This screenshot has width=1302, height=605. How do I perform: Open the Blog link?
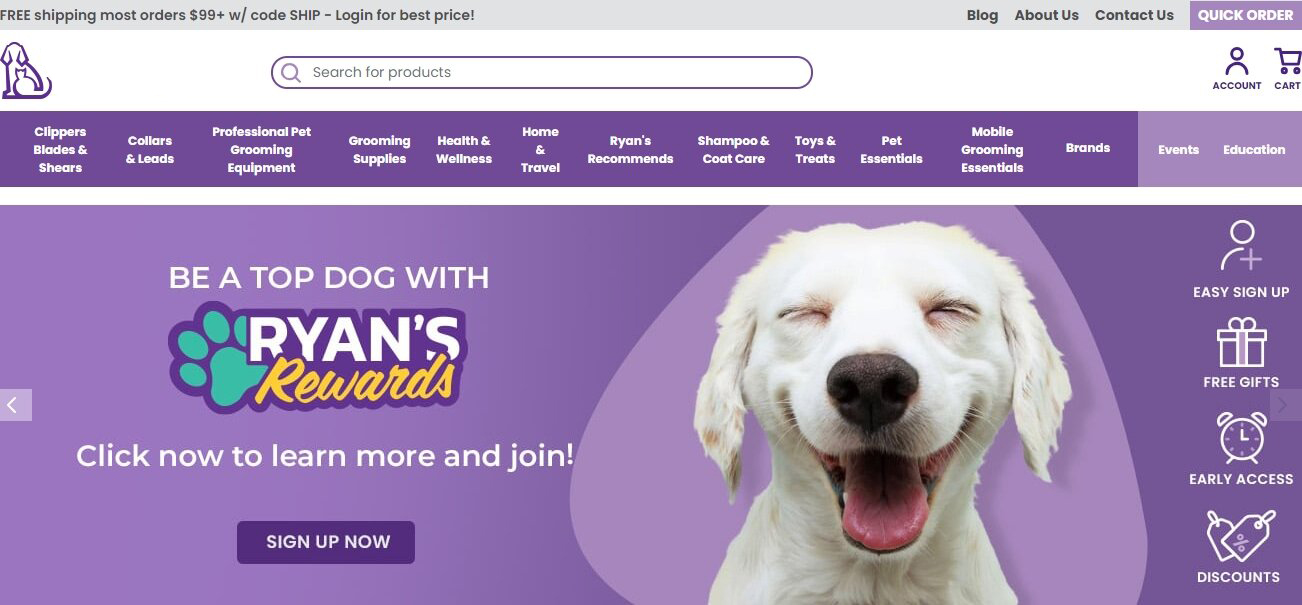[982, 15]
